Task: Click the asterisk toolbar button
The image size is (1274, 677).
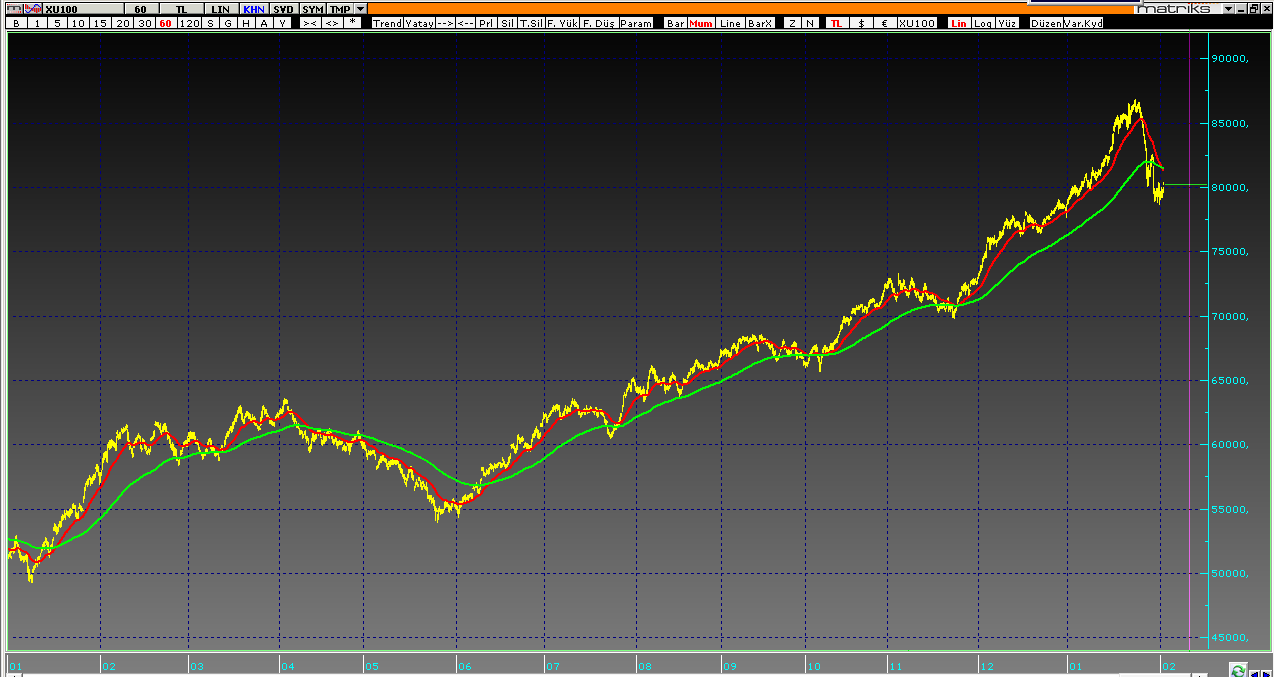Action: (351, 22)
